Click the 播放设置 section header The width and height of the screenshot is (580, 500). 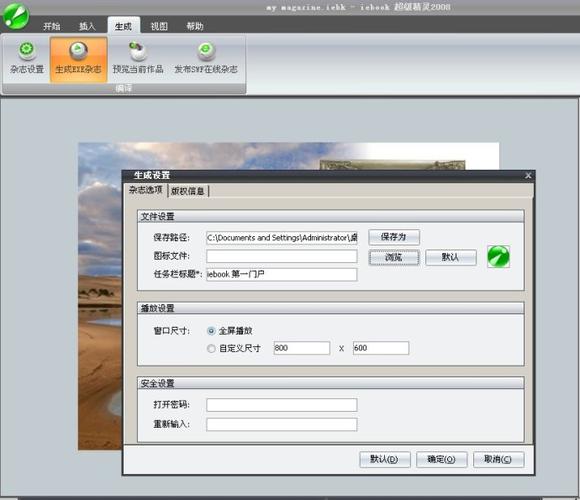coord(331,308)
